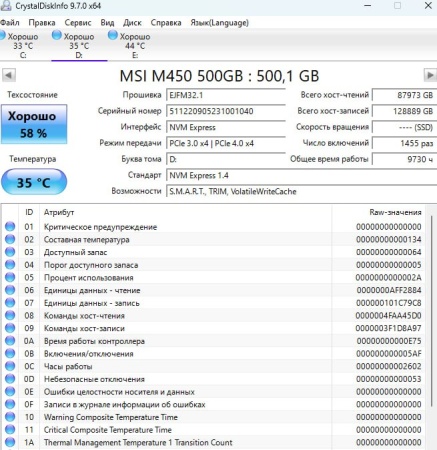This screenshot has width=437, height=450.
Task: Click the status orb for Процент использования
Action: coord(10,277)
